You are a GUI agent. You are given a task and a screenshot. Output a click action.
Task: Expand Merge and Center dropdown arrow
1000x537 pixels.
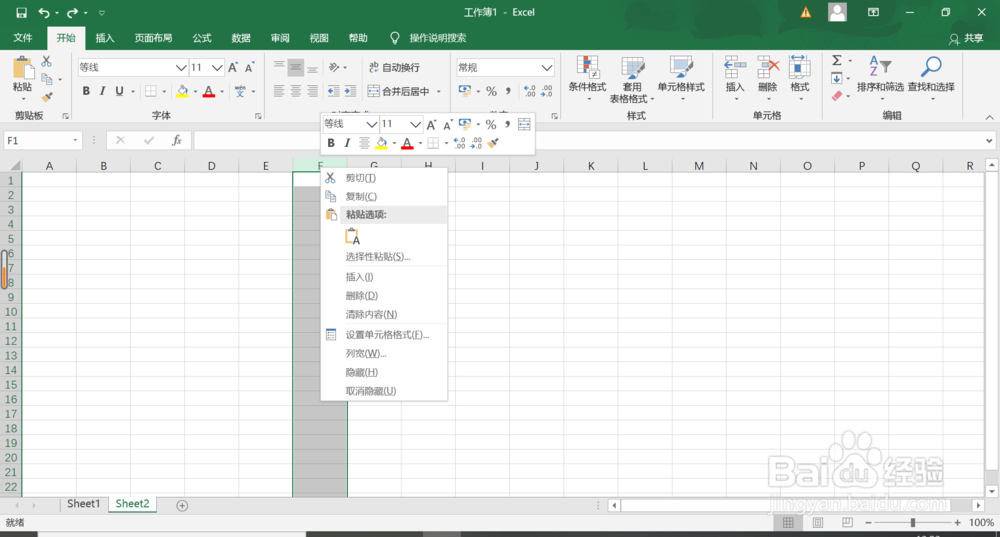pyautogui.click(x=439, y=92)
